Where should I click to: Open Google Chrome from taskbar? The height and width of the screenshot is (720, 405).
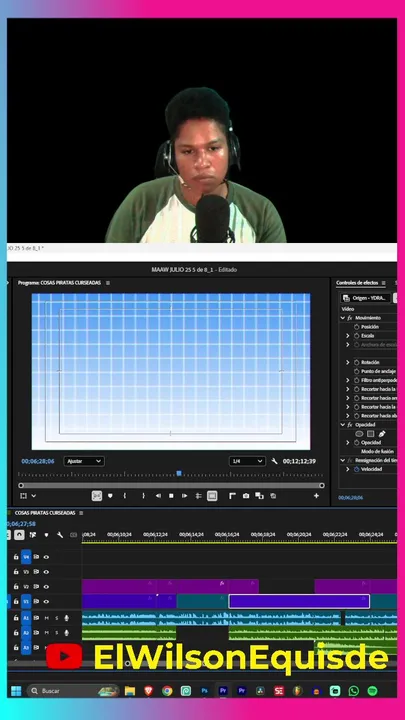coord(167,691)
